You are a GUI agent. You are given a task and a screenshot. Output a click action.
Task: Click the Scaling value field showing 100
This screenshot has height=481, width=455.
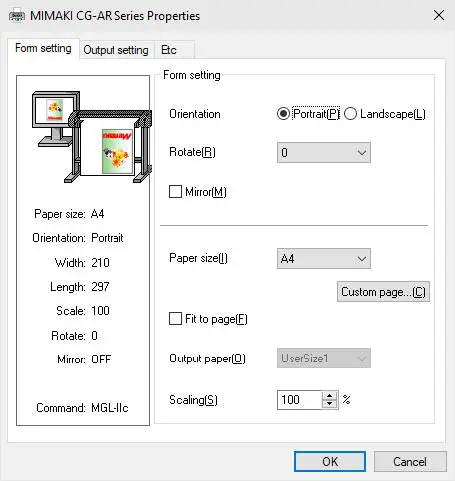pyautogui.click(x=299, y=400)
